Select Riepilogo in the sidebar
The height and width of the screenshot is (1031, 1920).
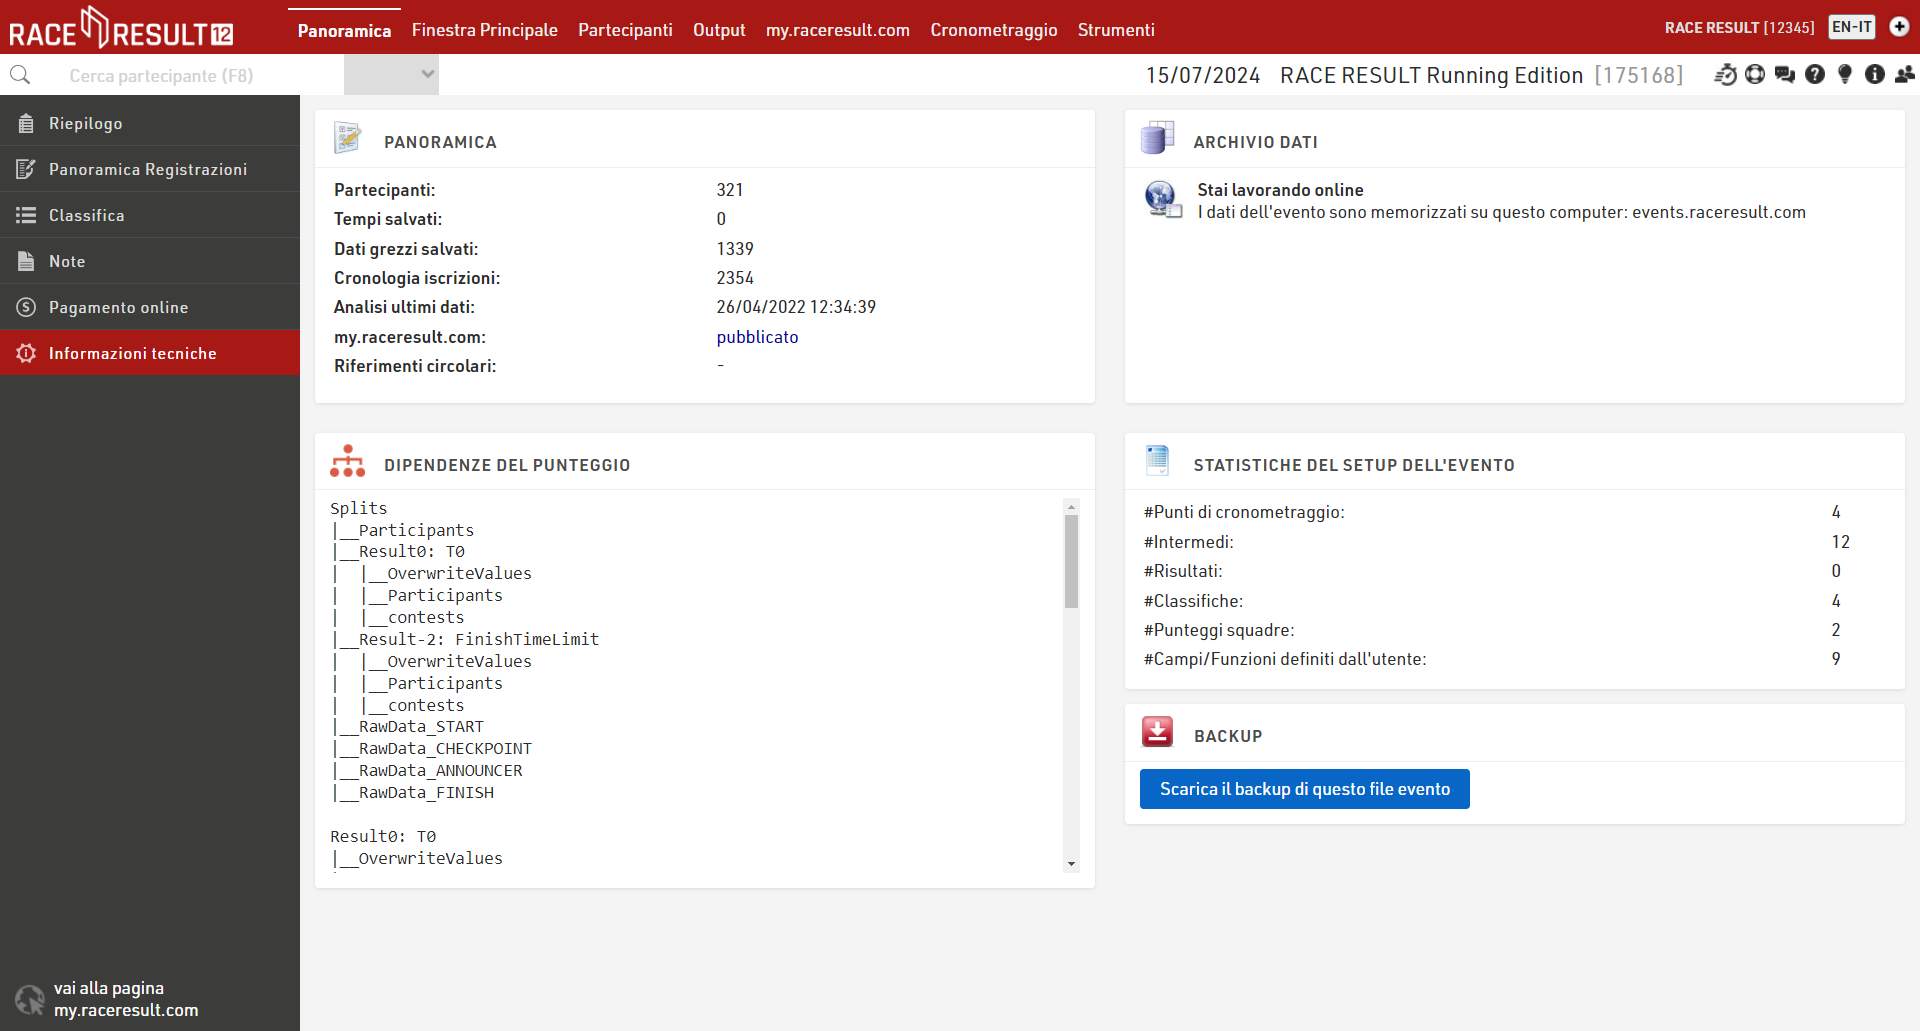pos(150,123)
